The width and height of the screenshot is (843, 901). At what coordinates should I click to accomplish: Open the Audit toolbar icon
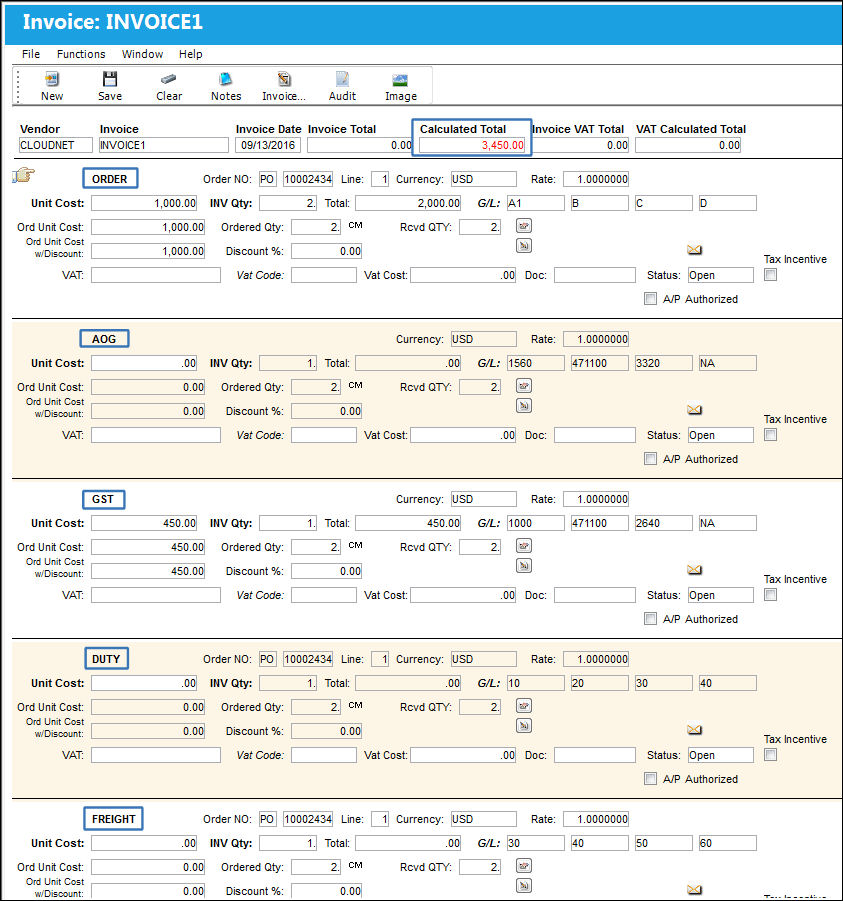(342, 79)
